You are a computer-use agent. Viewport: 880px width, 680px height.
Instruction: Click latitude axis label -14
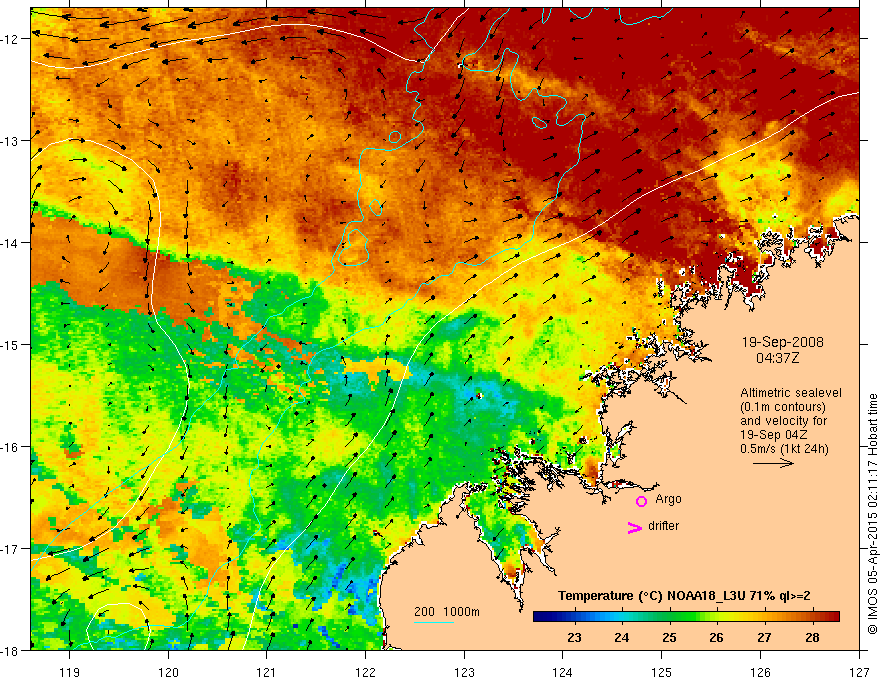(11, 243)
